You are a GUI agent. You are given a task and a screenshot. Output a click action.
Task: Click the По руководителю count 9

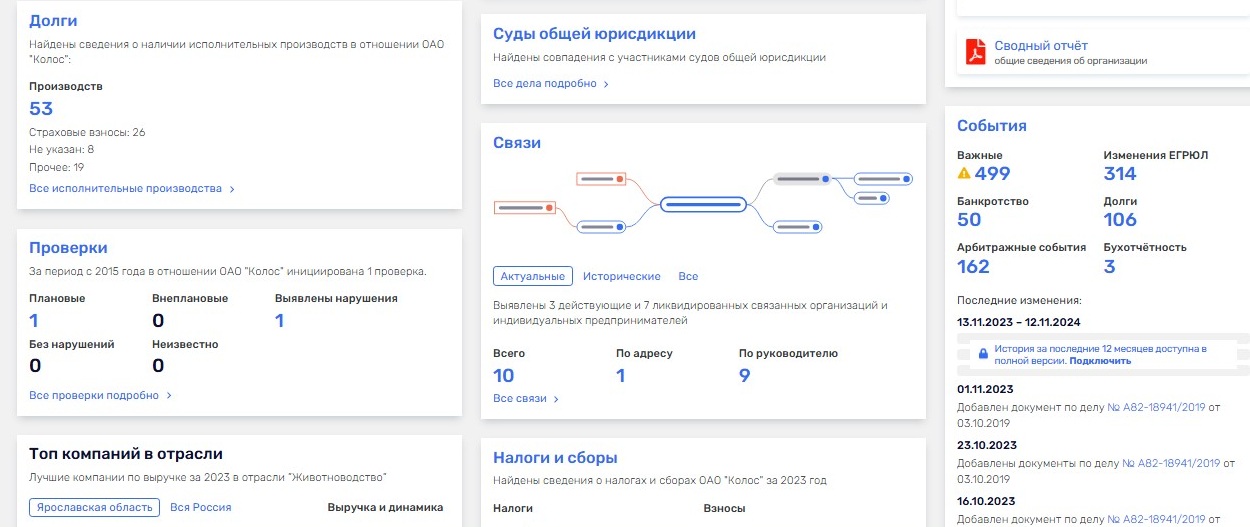tap(744, 375)
